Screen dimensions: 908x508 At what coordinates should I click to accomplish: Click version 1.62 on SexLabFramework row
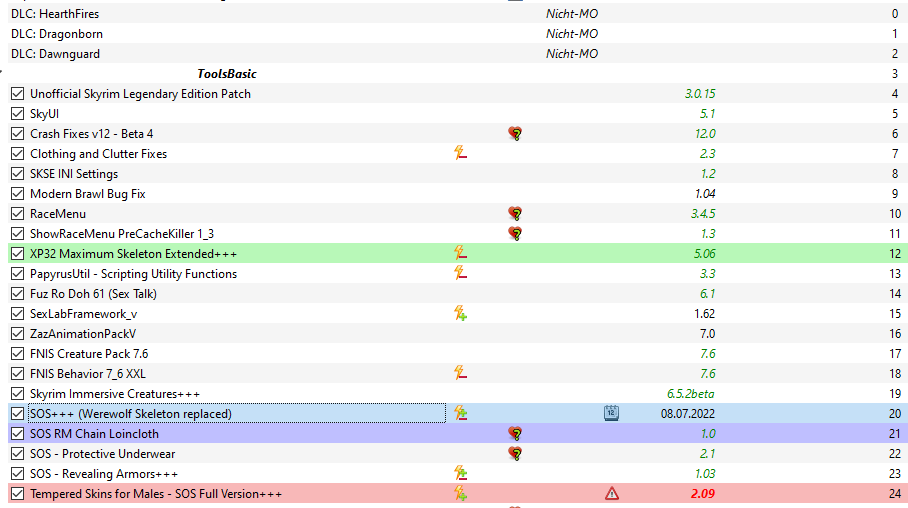(x=705, y=313)
